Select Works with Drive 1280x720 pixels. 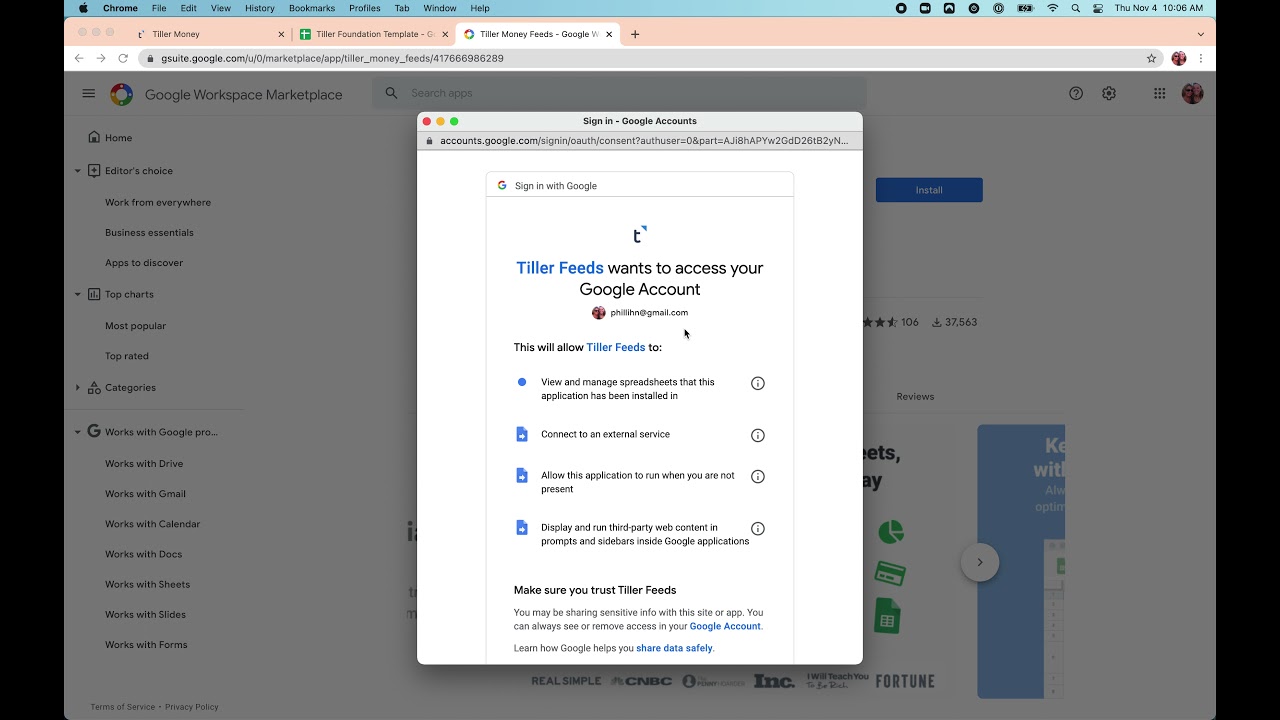(x=144, y=464)
